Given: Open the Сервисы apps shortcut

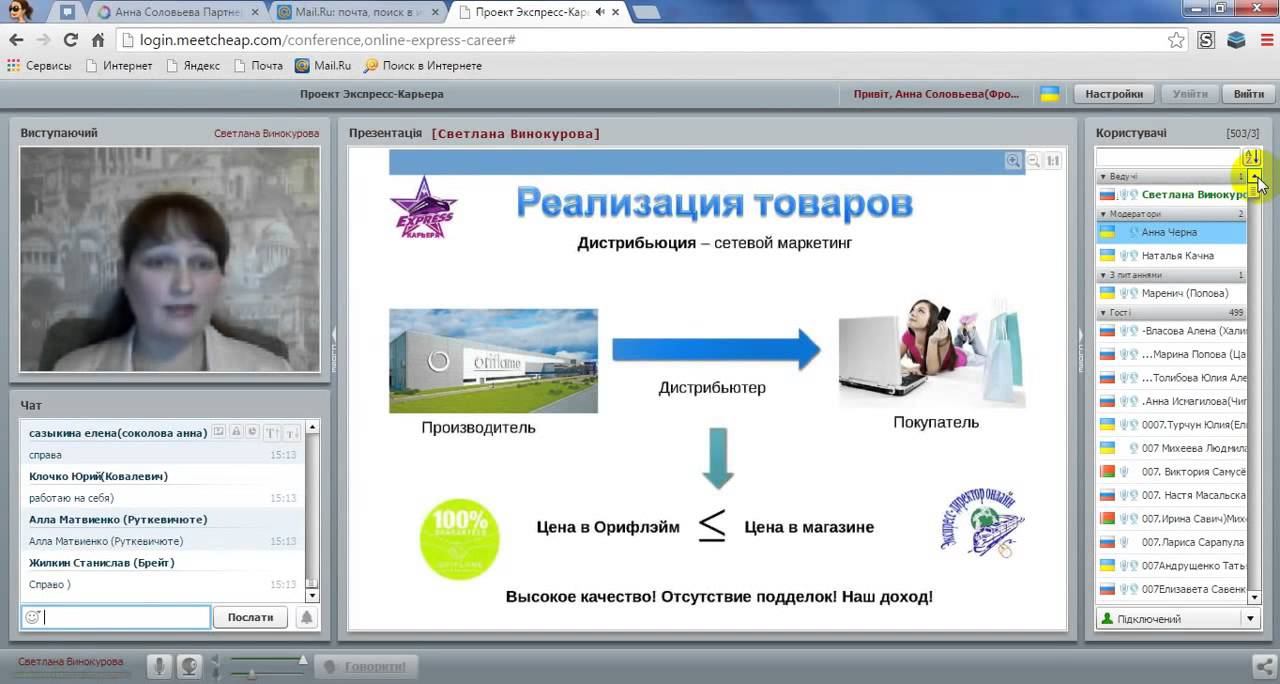Looking at the screenshot, I should pos(39,66).
